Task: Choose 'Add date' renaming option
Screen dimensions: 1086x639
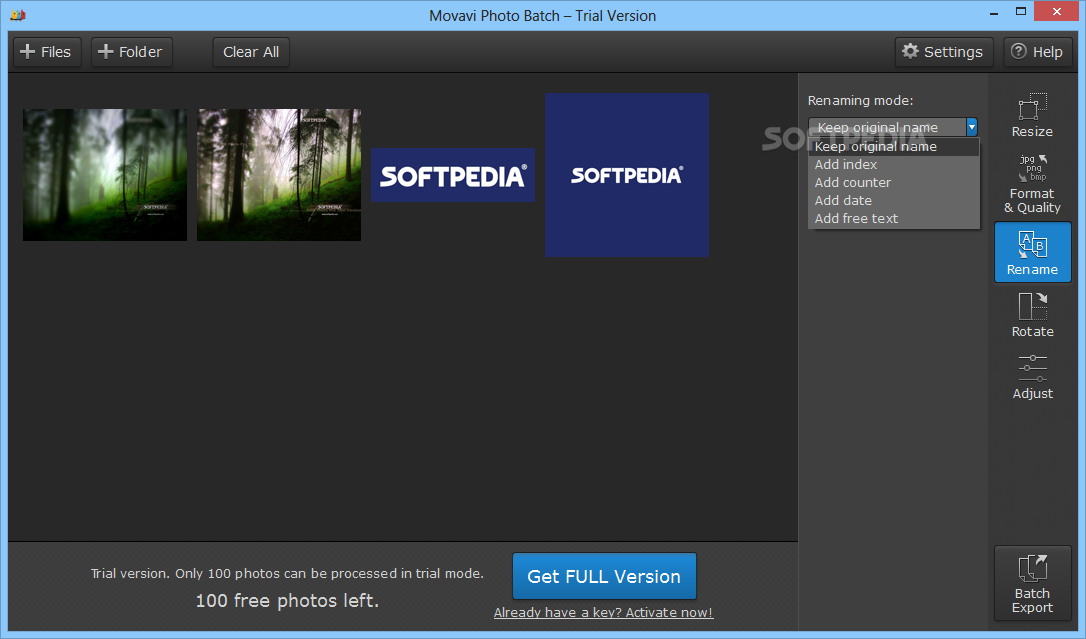Action: (x=893, y=201)
